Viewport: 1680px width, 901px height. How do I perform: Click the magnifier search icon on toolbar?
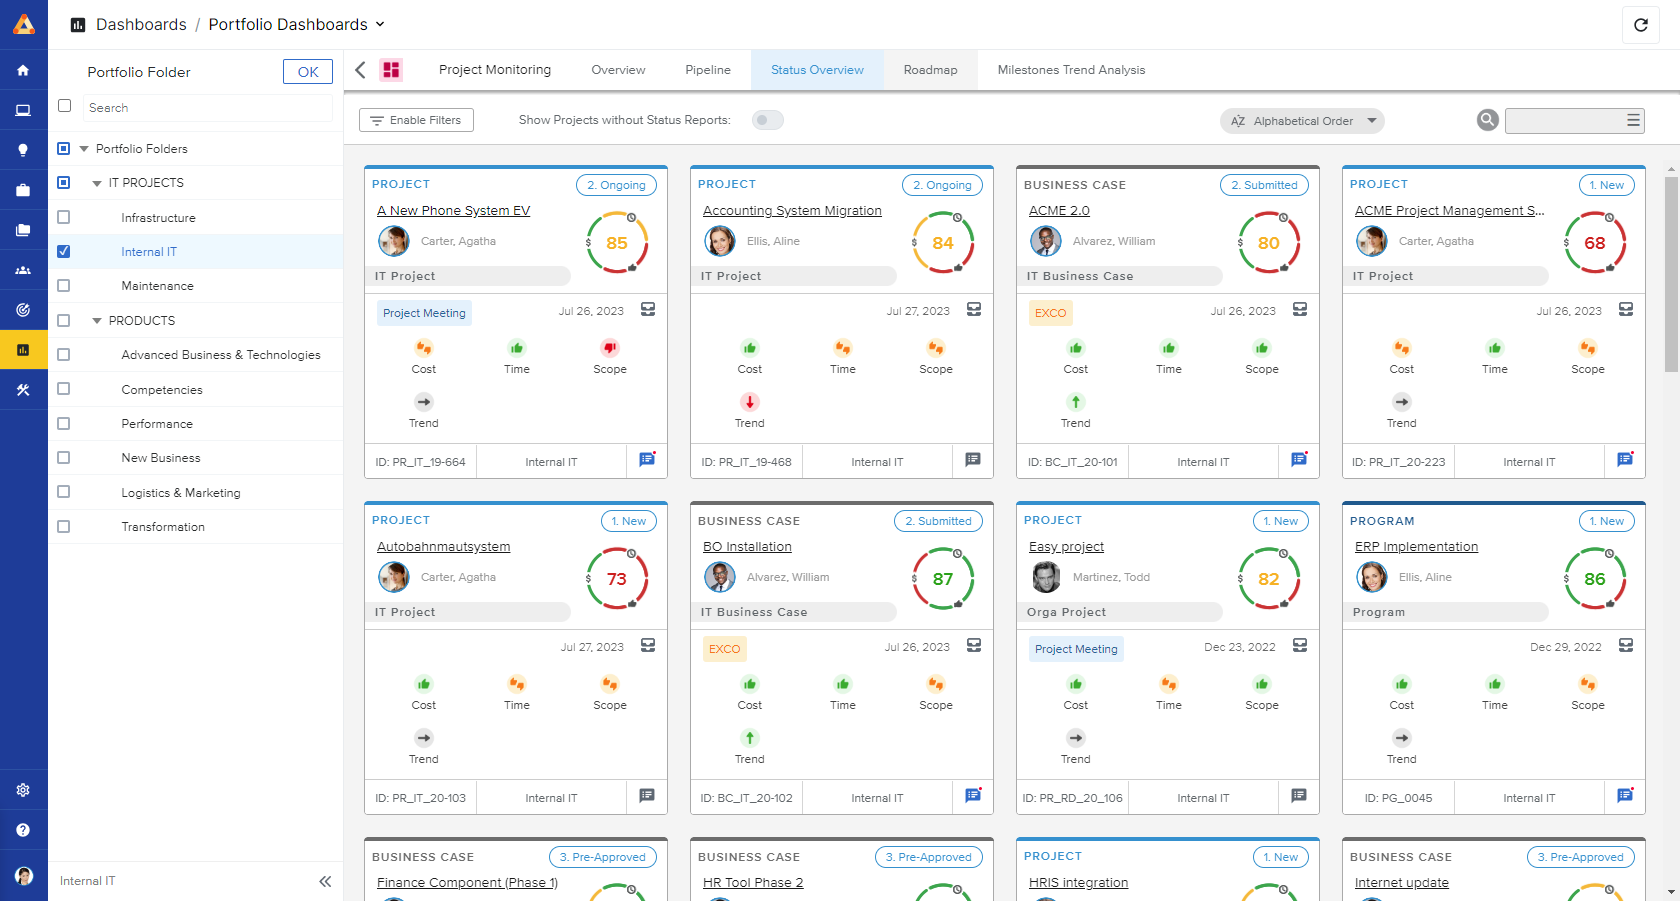(1487, 120)
